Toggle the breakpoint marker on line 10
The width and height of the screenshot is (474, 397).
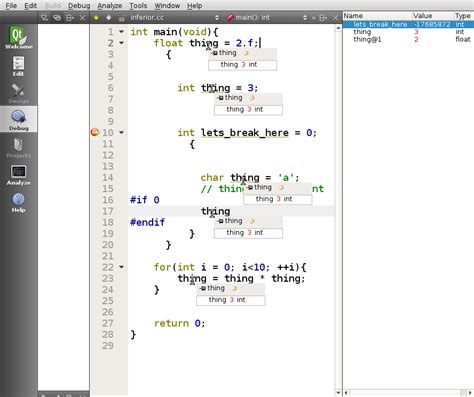click(x=95, y=132)
